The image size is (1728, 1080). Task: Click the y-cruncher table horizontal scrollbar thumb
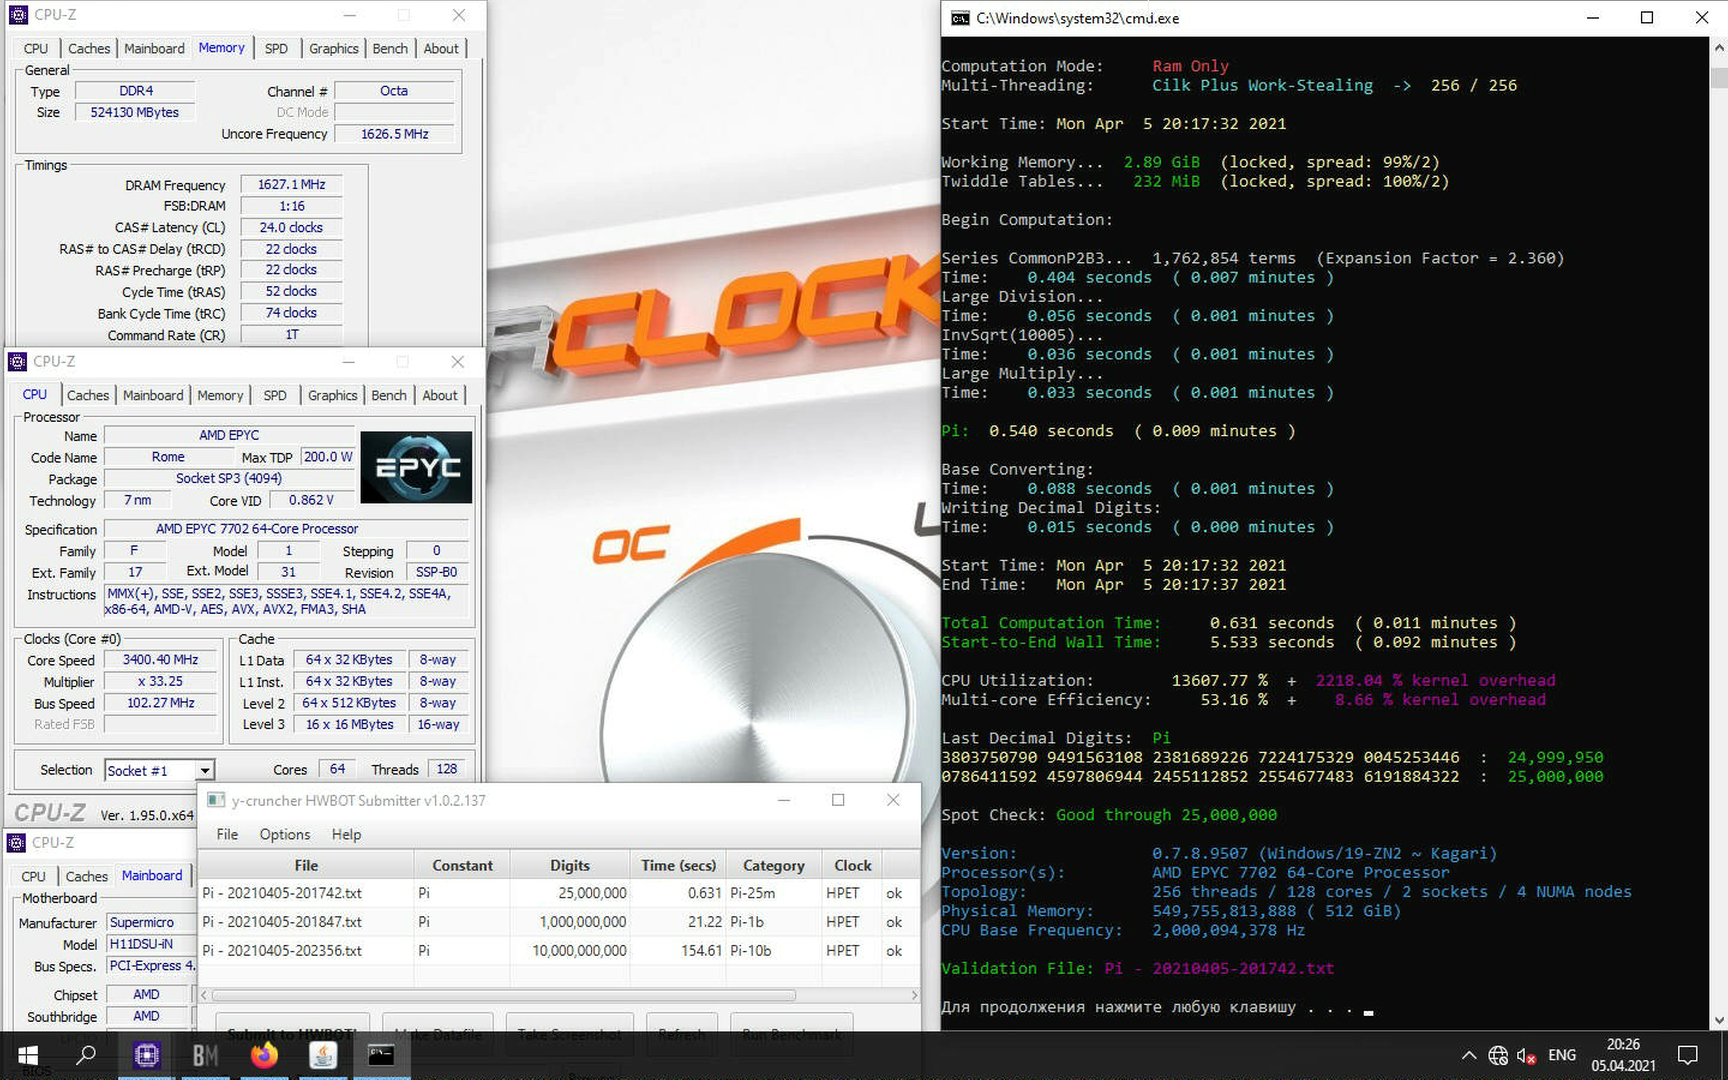pos(504,995)
